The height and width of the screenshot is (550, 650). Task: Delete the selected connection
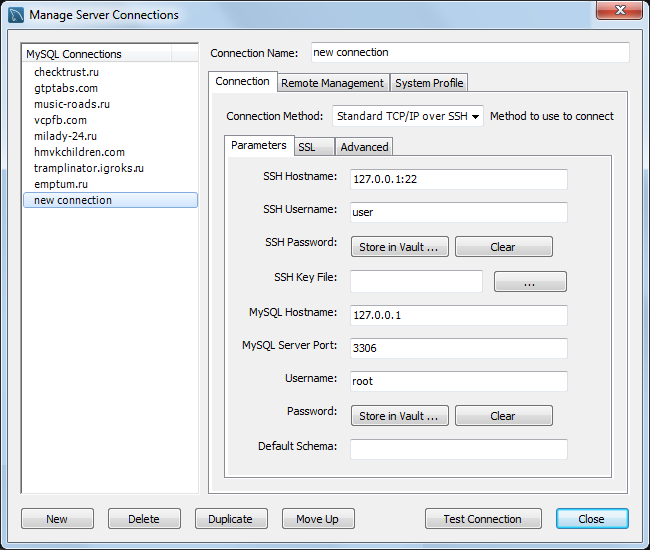coord(144,519)
